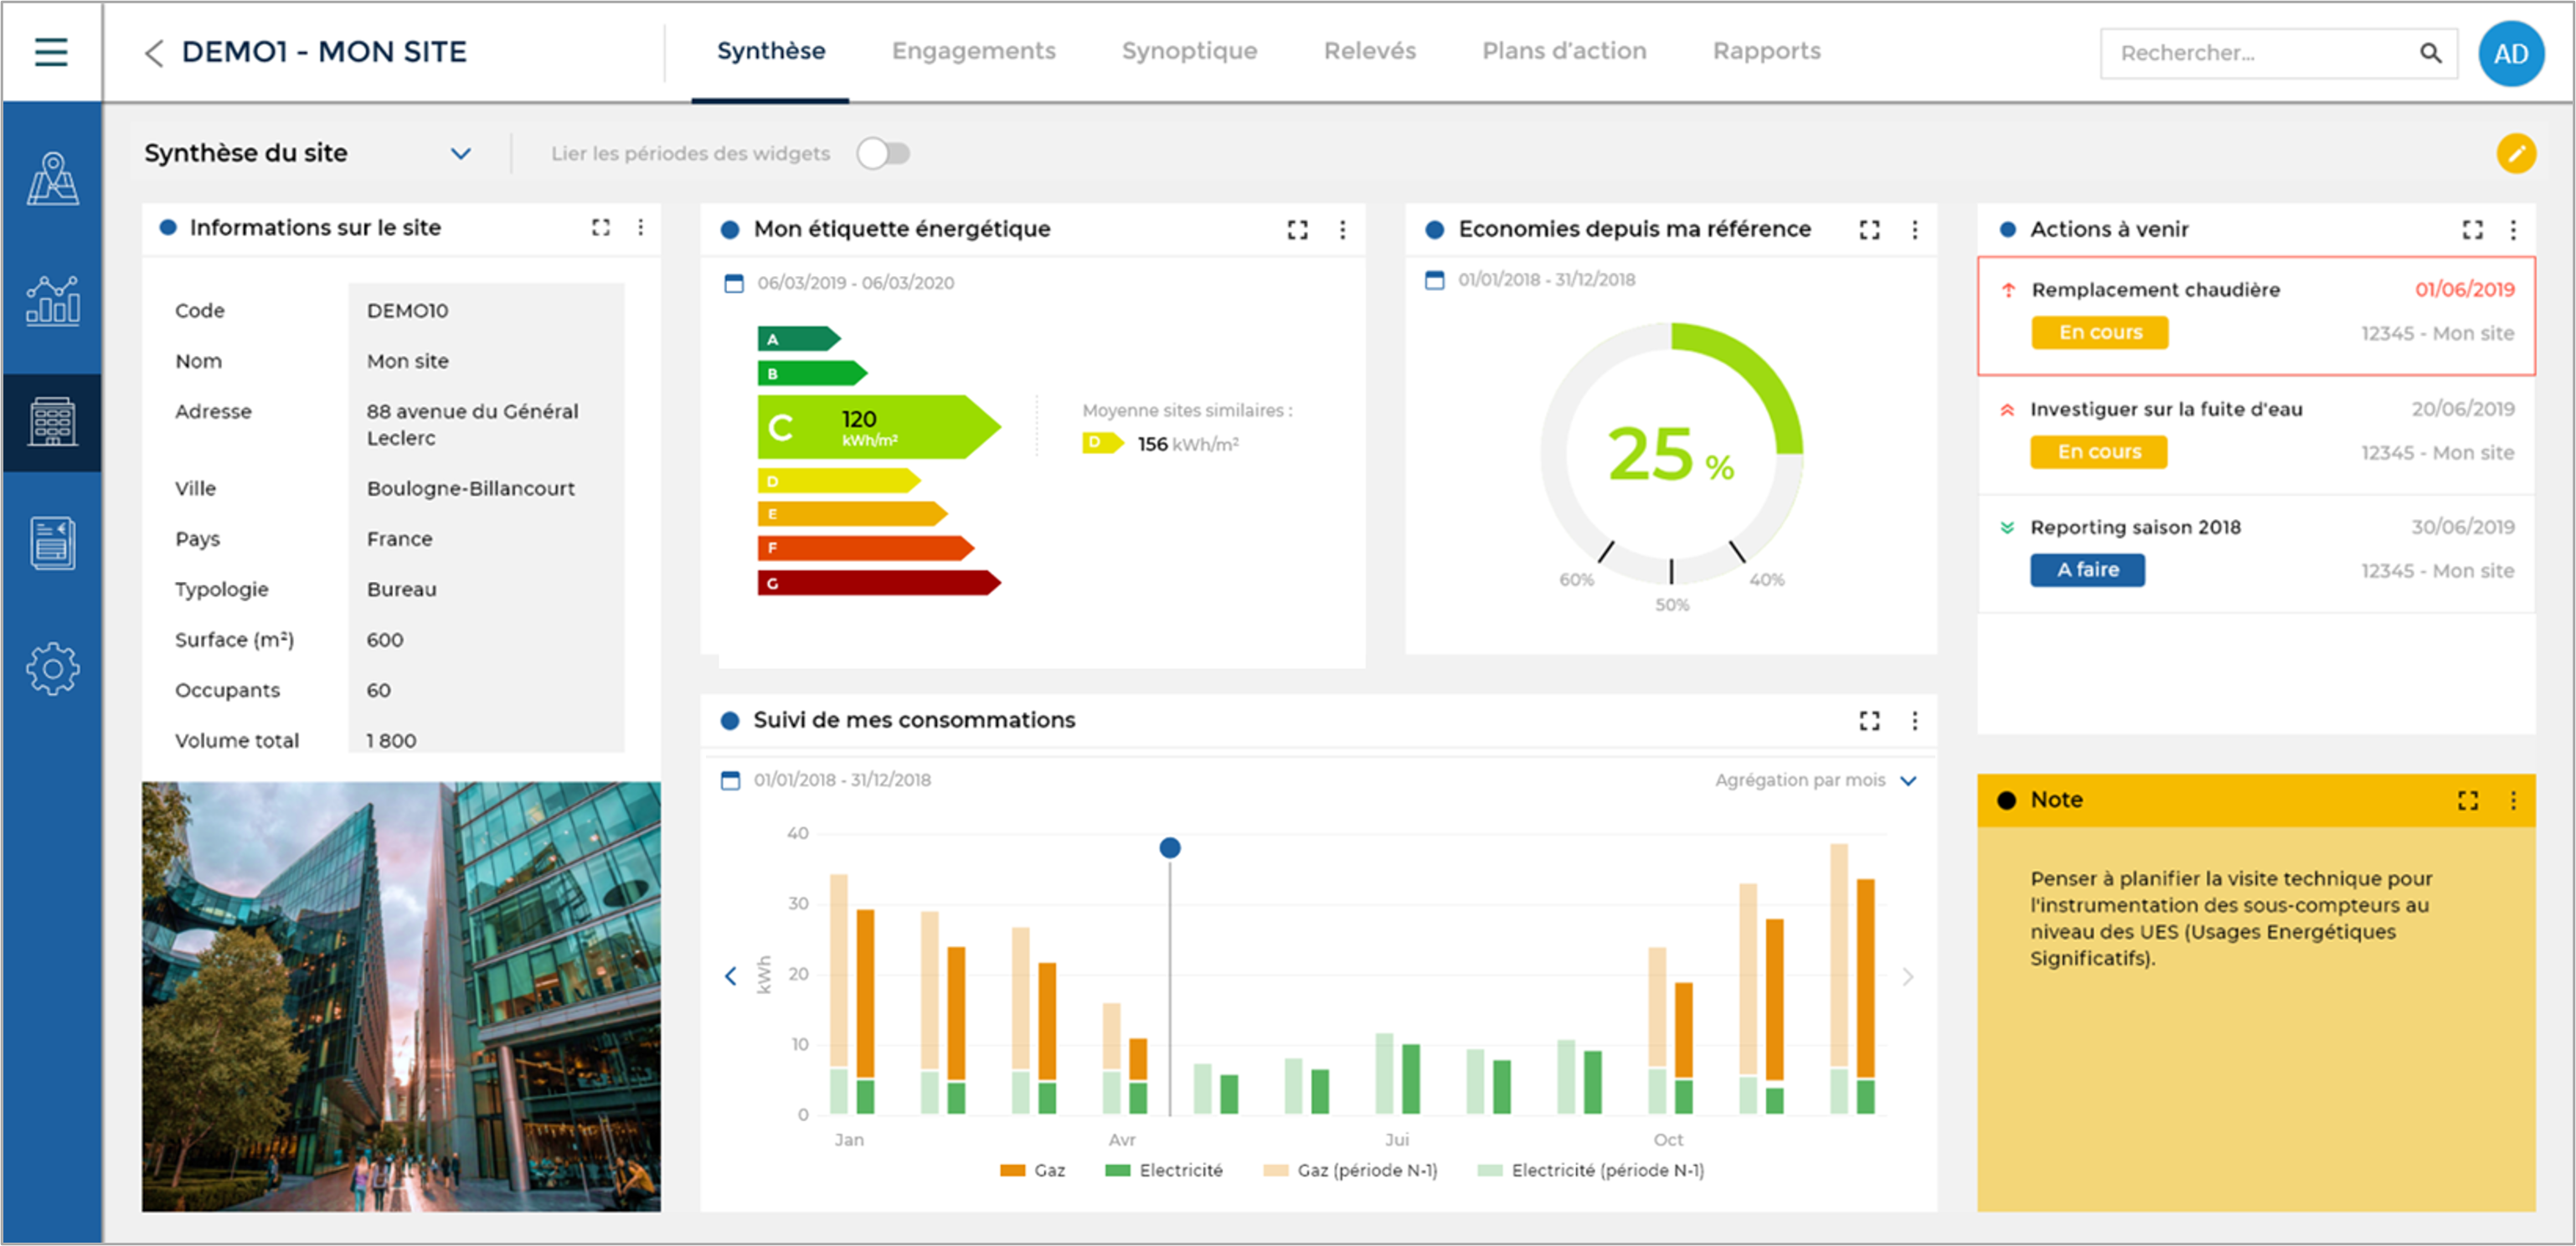Open Remplacement chaudière action
Image resolution: width=2576 pixels, height=1246 pixels.
point(2256,316)
